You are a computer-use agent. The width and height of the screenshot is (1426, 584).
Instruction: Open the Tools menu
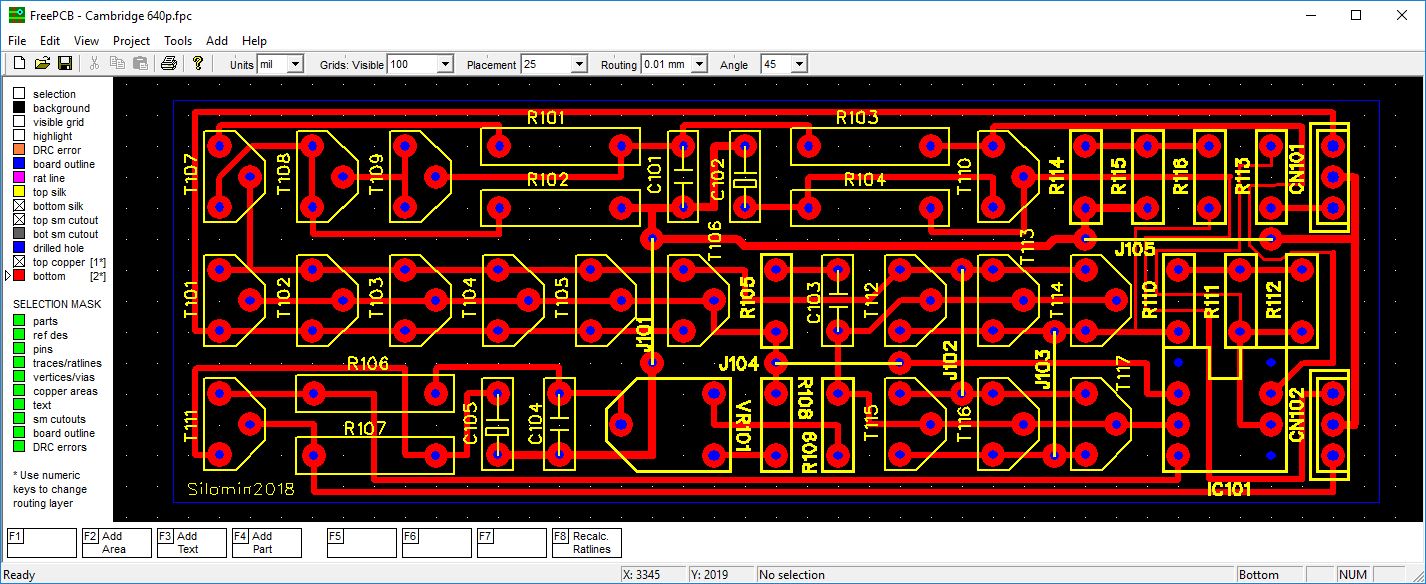tap(178, 41)
